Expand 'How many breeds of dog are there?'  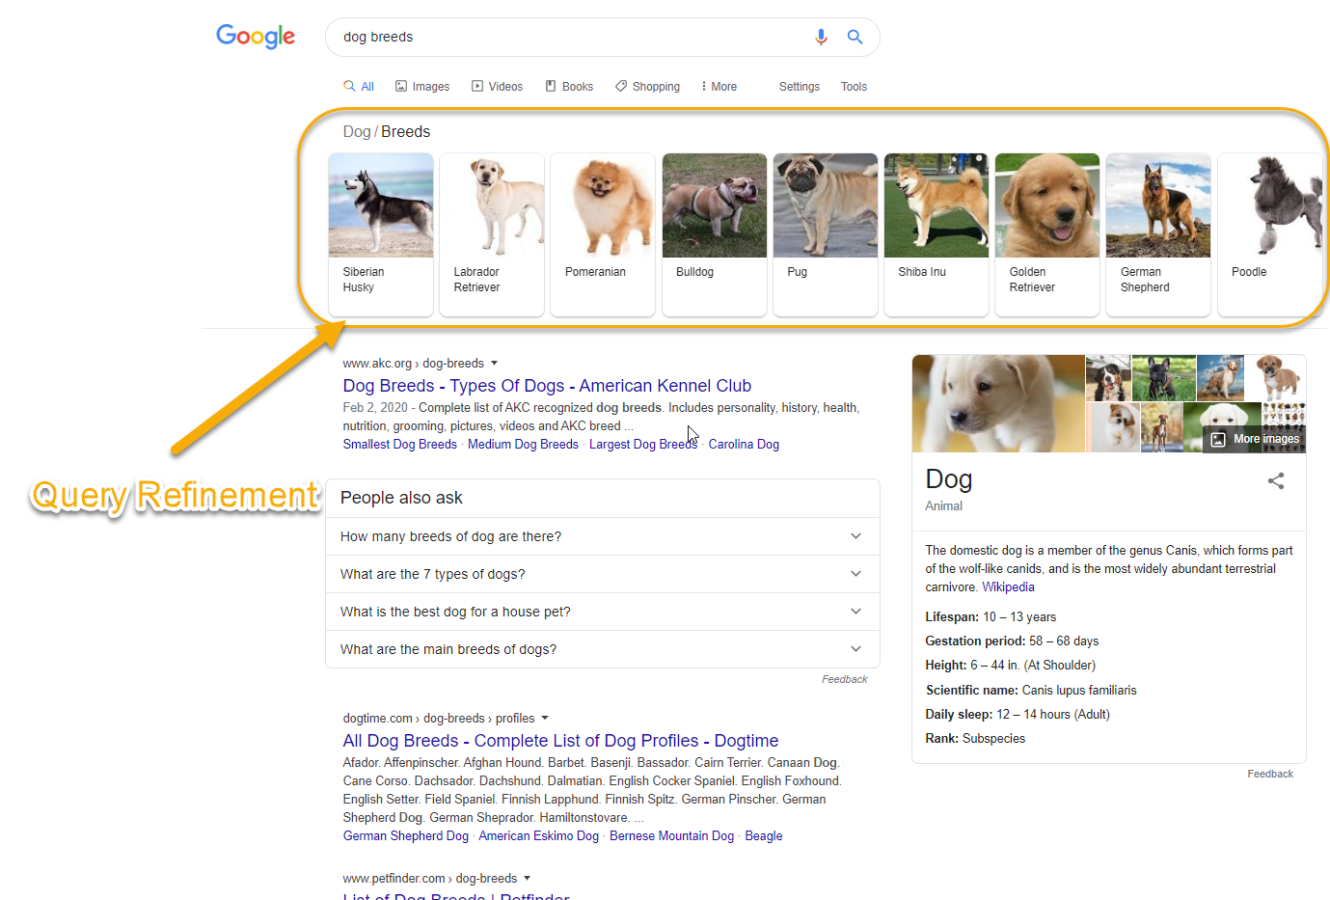click(602, 537)
